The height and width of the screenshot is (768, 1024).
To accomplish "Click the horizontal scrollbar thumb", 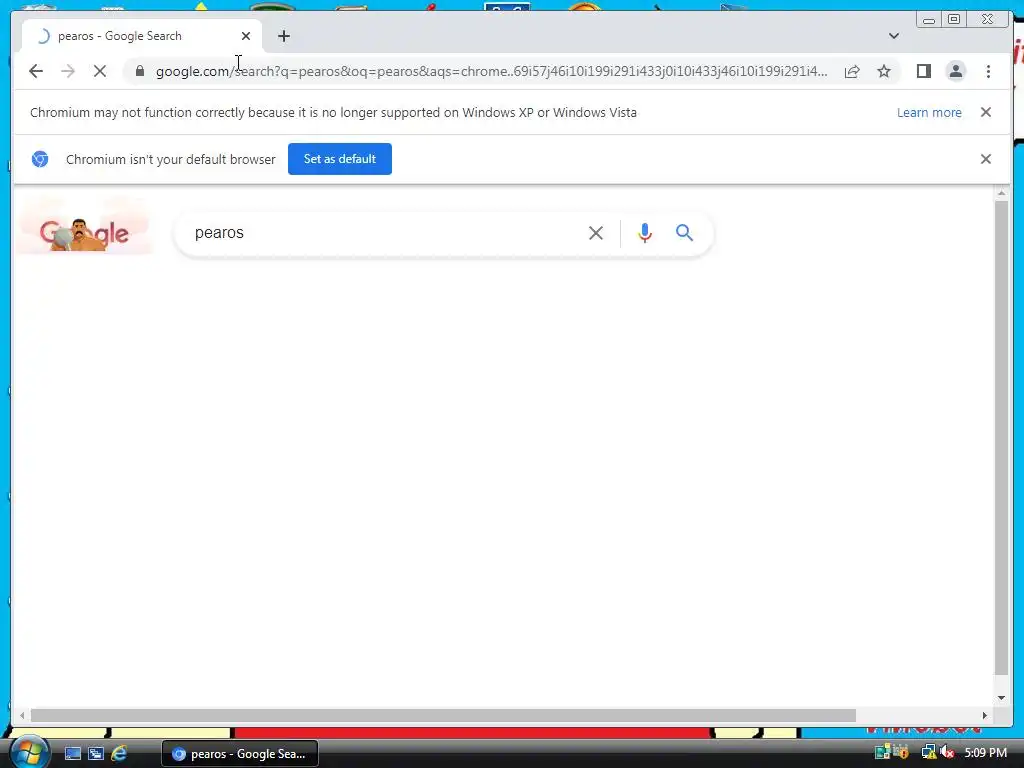I will [x=443, y=716].
